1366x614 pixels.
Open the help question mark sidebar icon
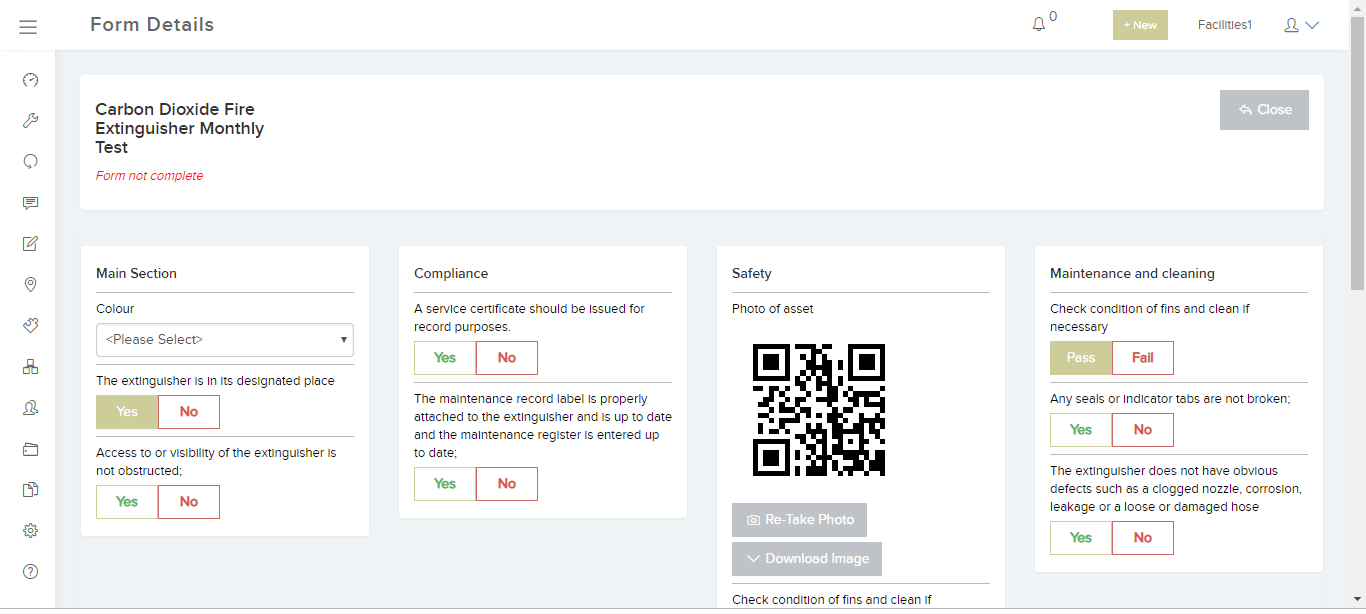(x=30, y=572)
